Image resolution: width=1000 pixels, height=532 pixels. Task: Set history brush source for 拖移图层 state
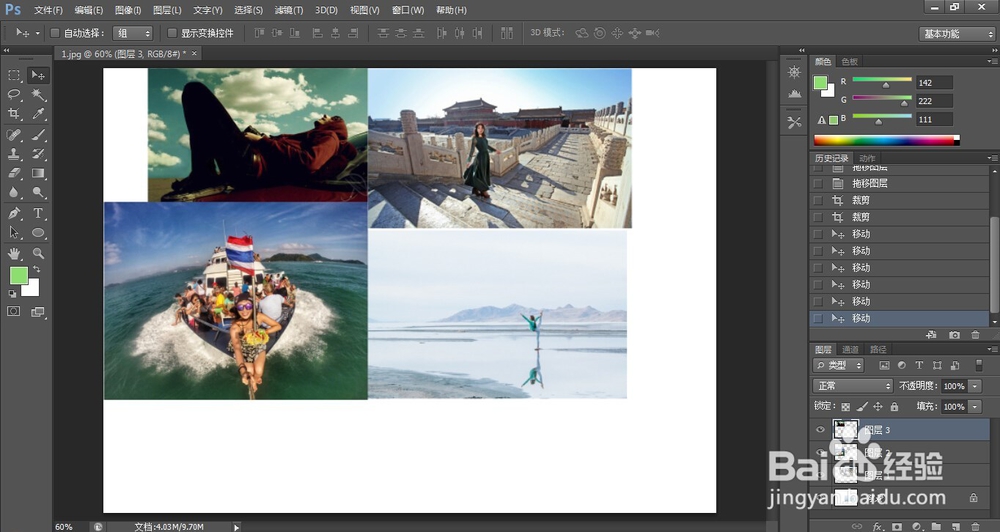(x=818, y=183)
